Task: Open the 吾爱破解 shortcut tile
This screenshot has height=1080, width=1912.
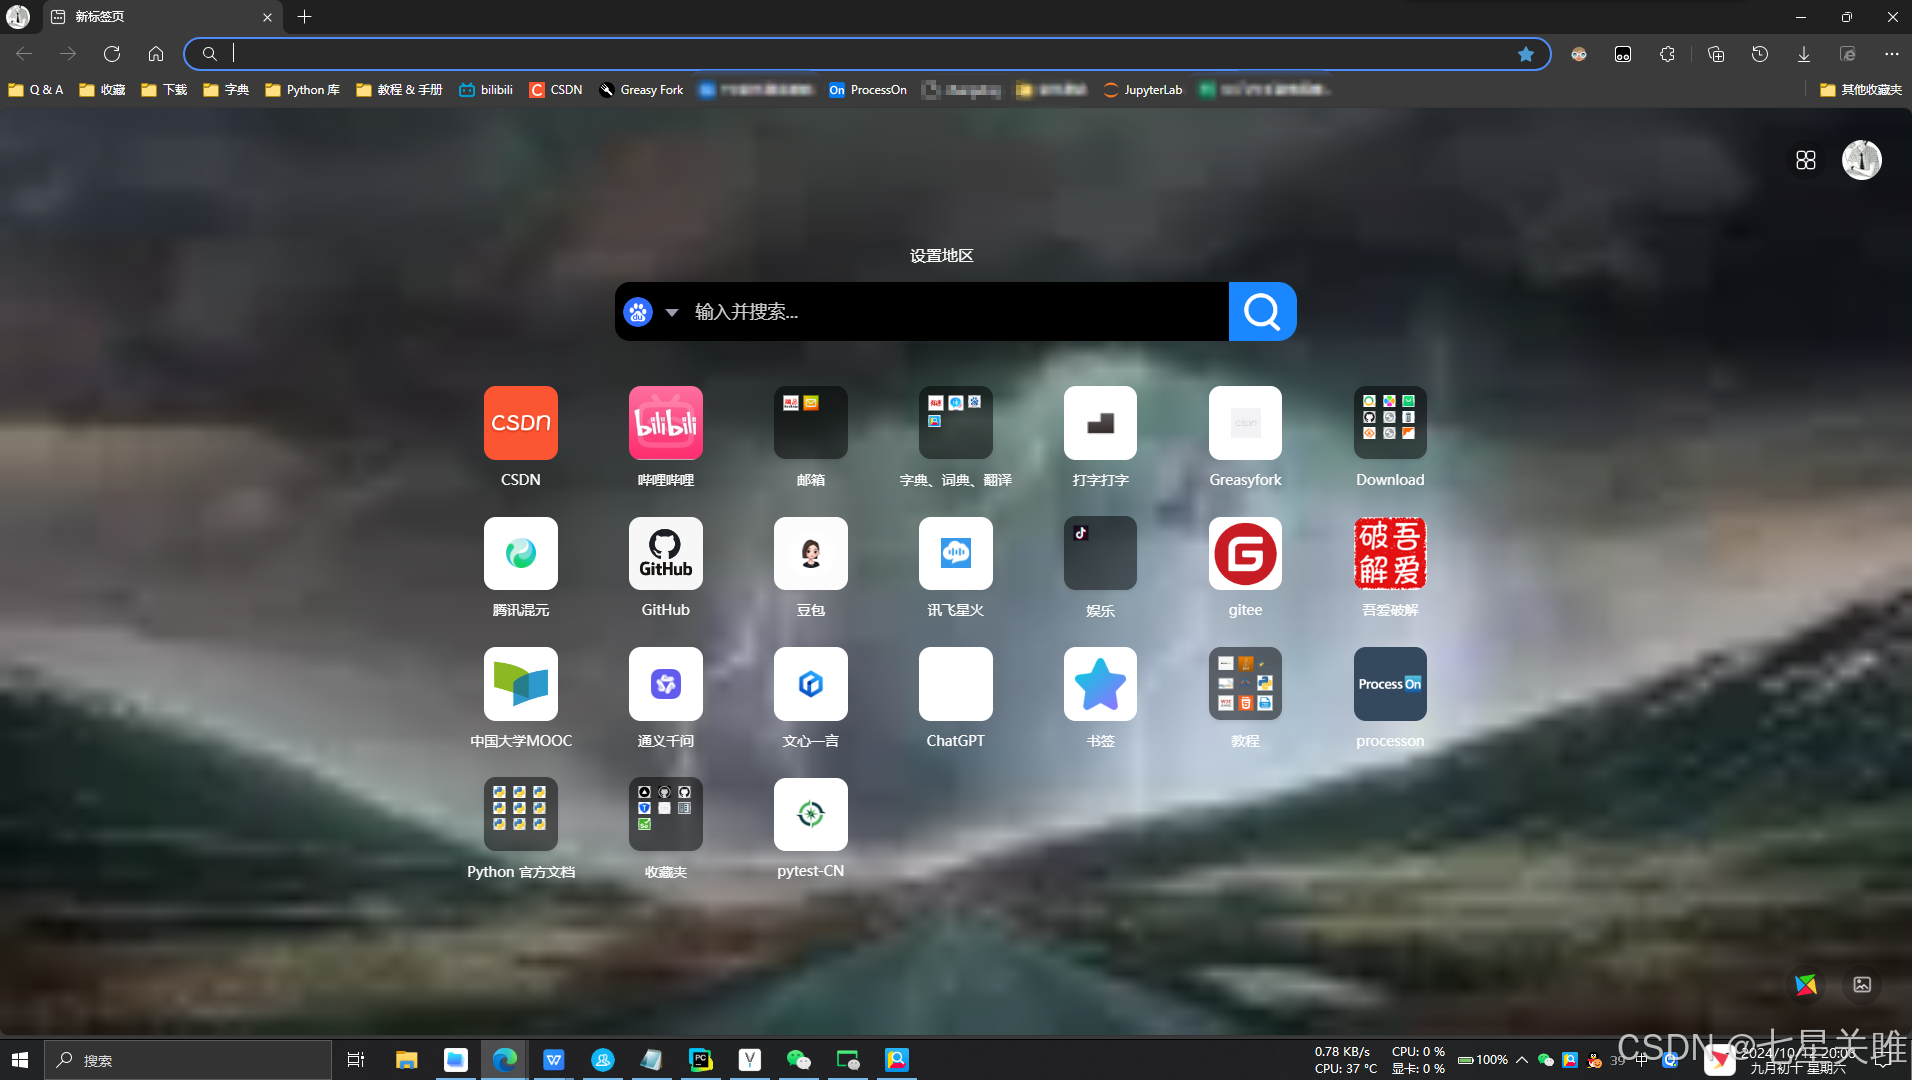Action: (x=1390, y=553)
